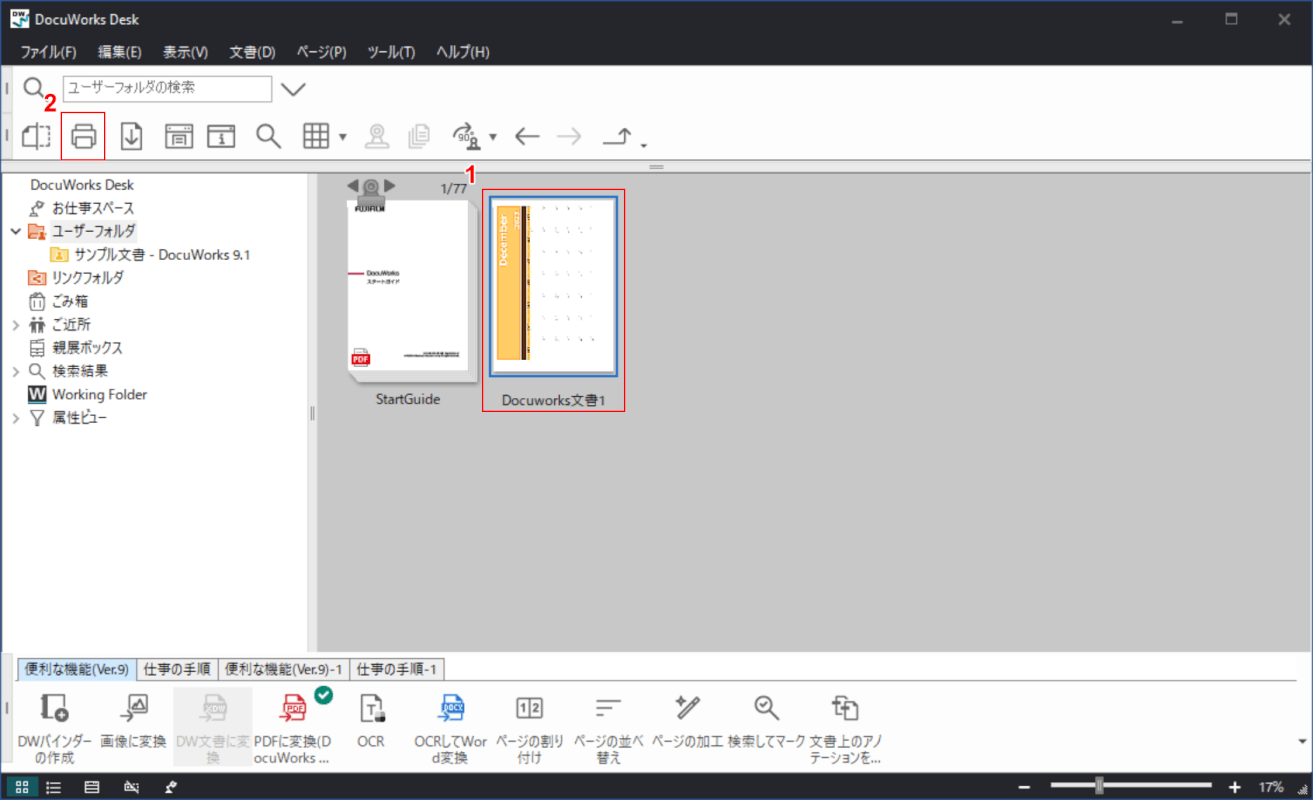The height and width of the screenshot is (800, 1313).
Task: Go to next page of StartGuide thumbnail
Action: coord(390,186)
